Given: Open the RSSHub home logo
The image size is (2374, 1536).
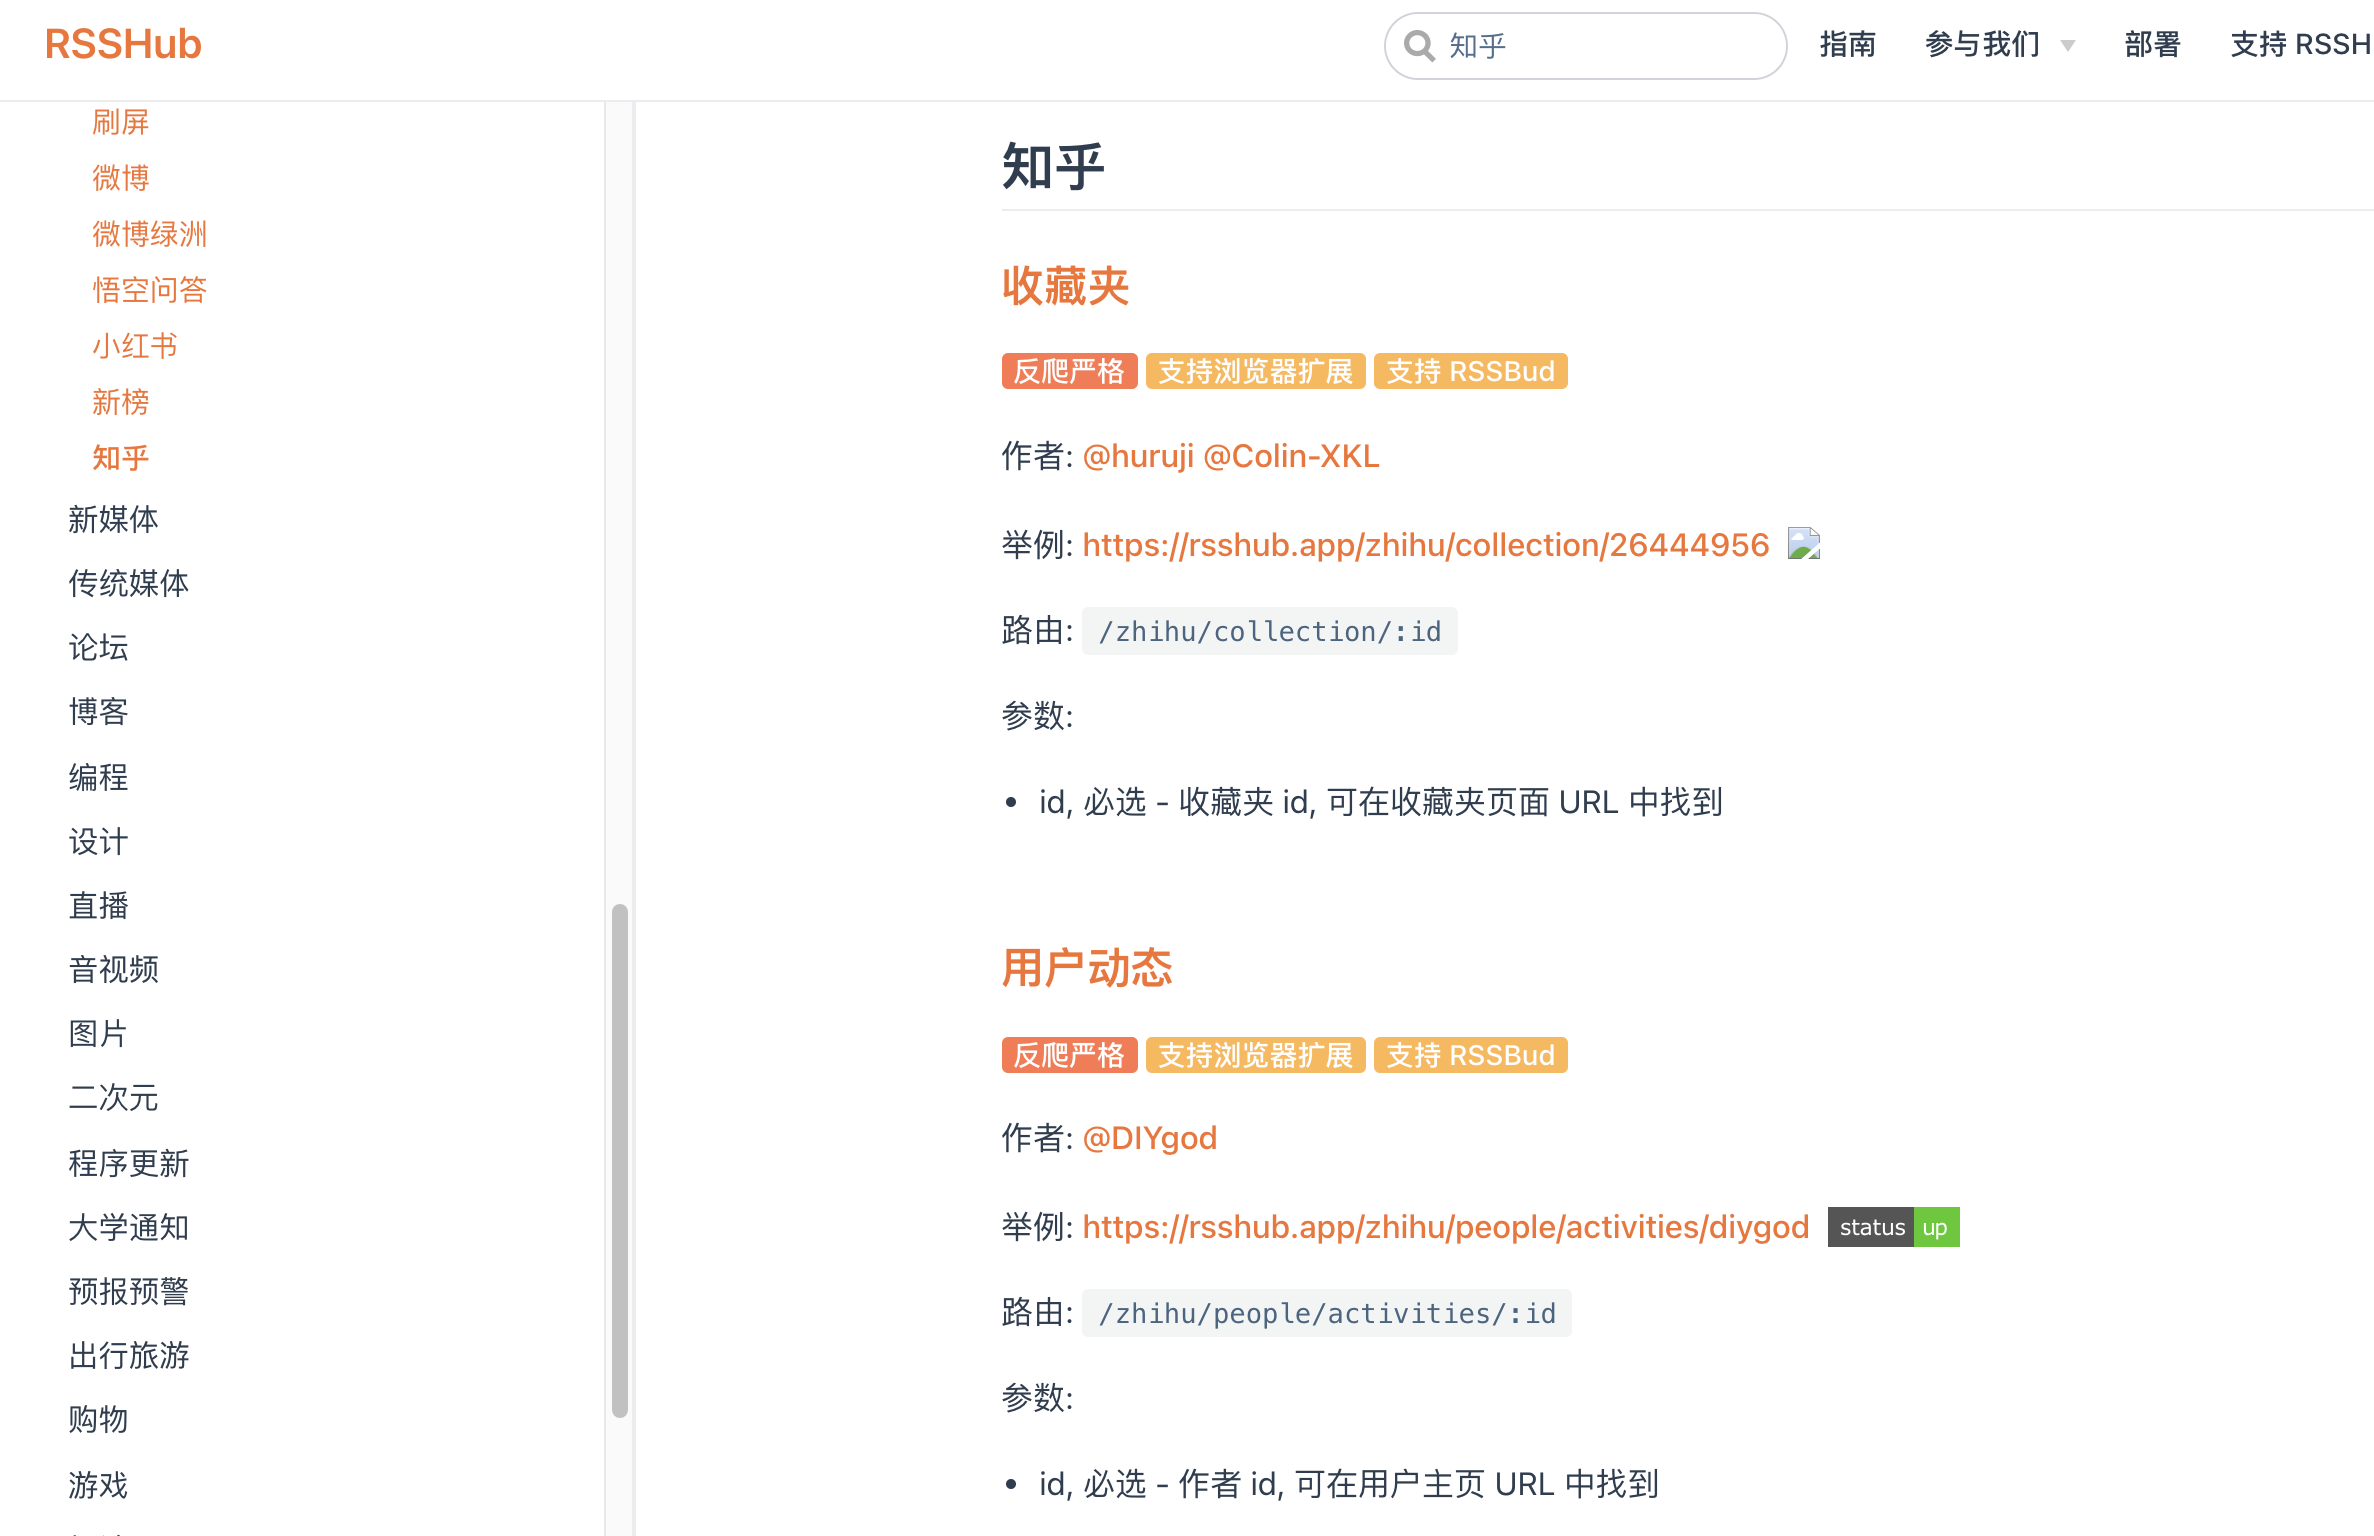Looking at the screenshot, I should pos(123,44).
